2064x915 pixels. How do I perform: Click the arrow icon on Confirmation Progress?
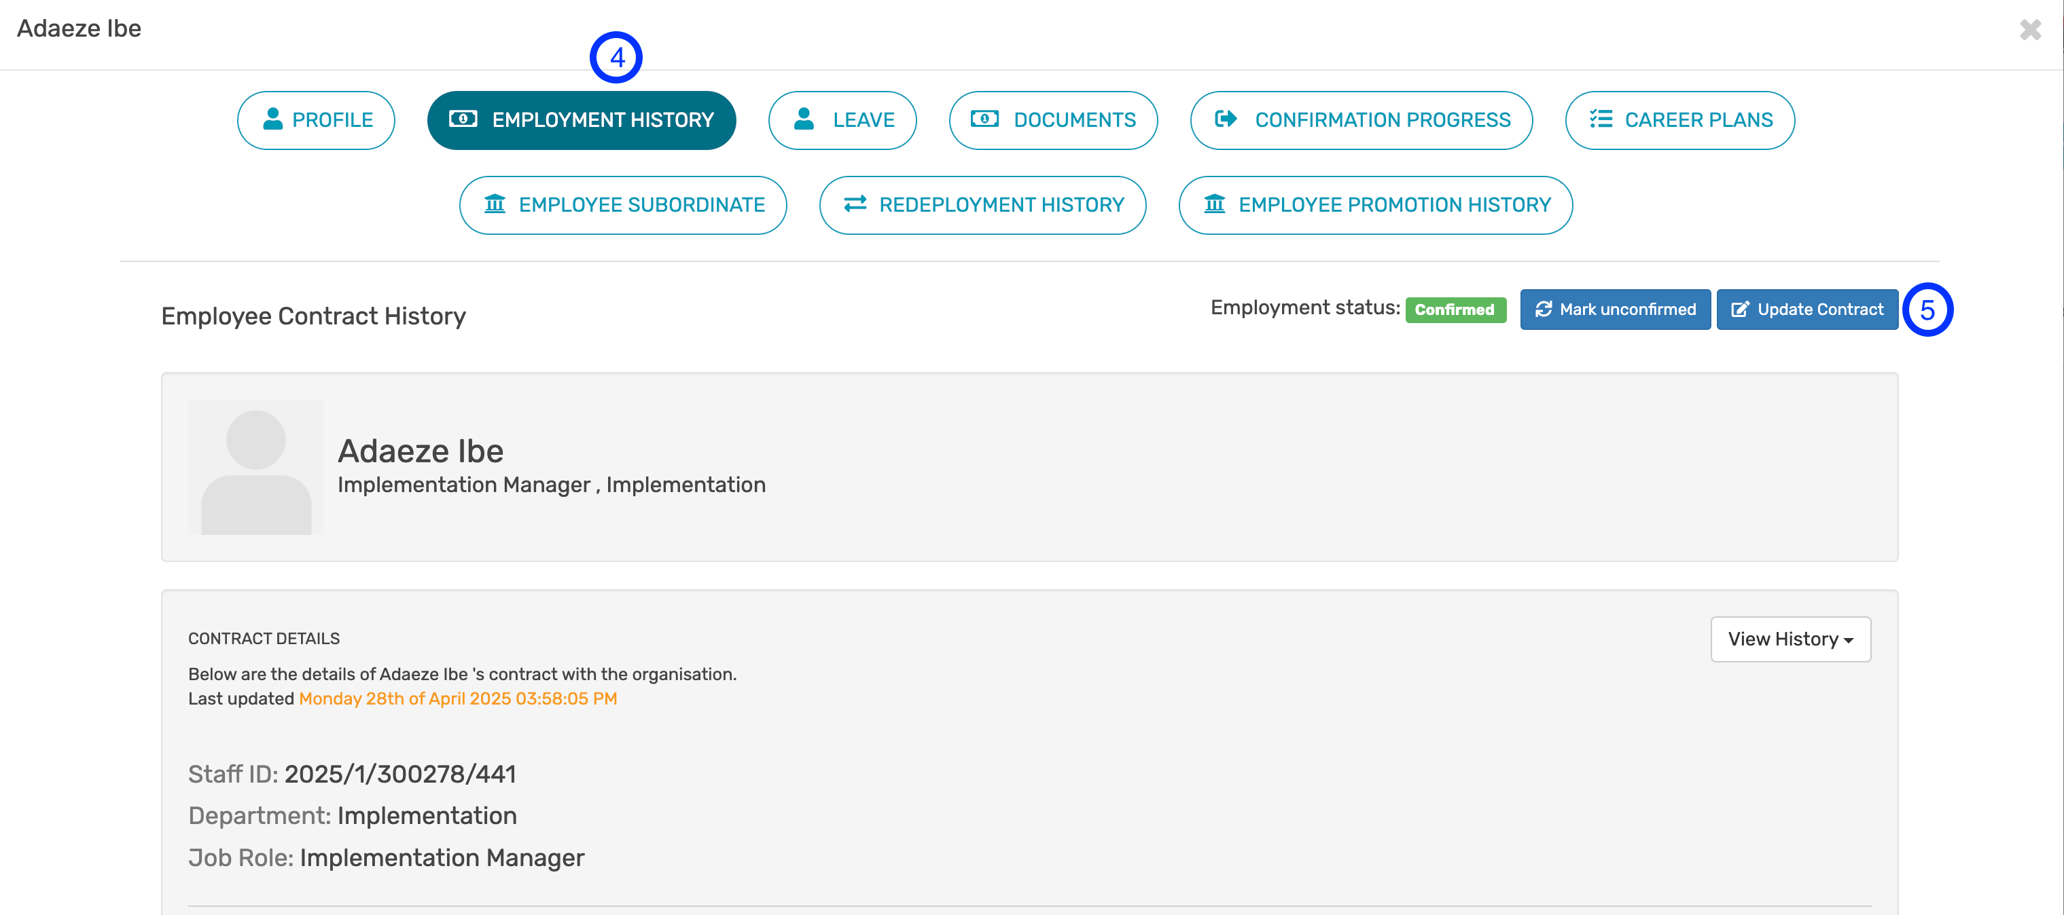[1226, 119]
